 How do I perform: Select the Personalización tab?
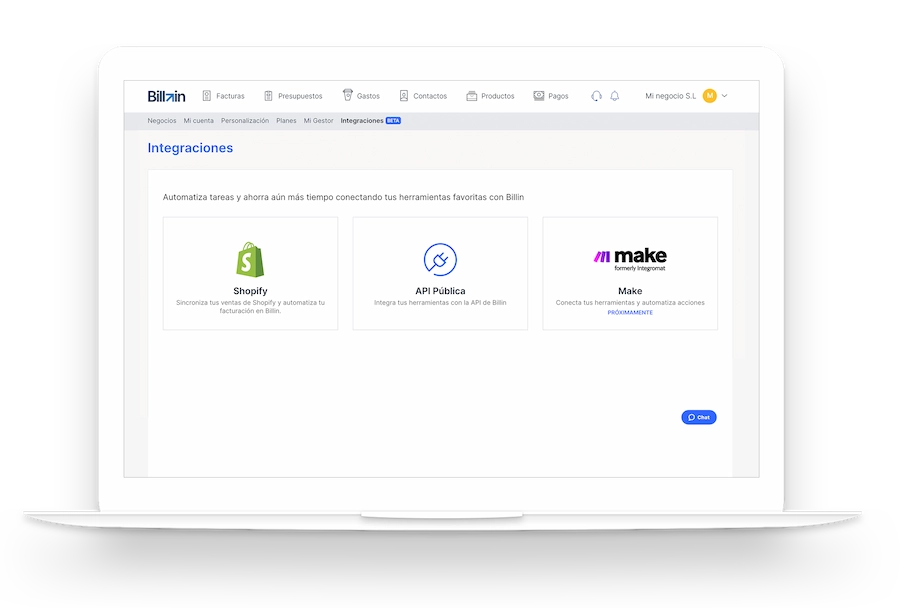pos(245,120)
